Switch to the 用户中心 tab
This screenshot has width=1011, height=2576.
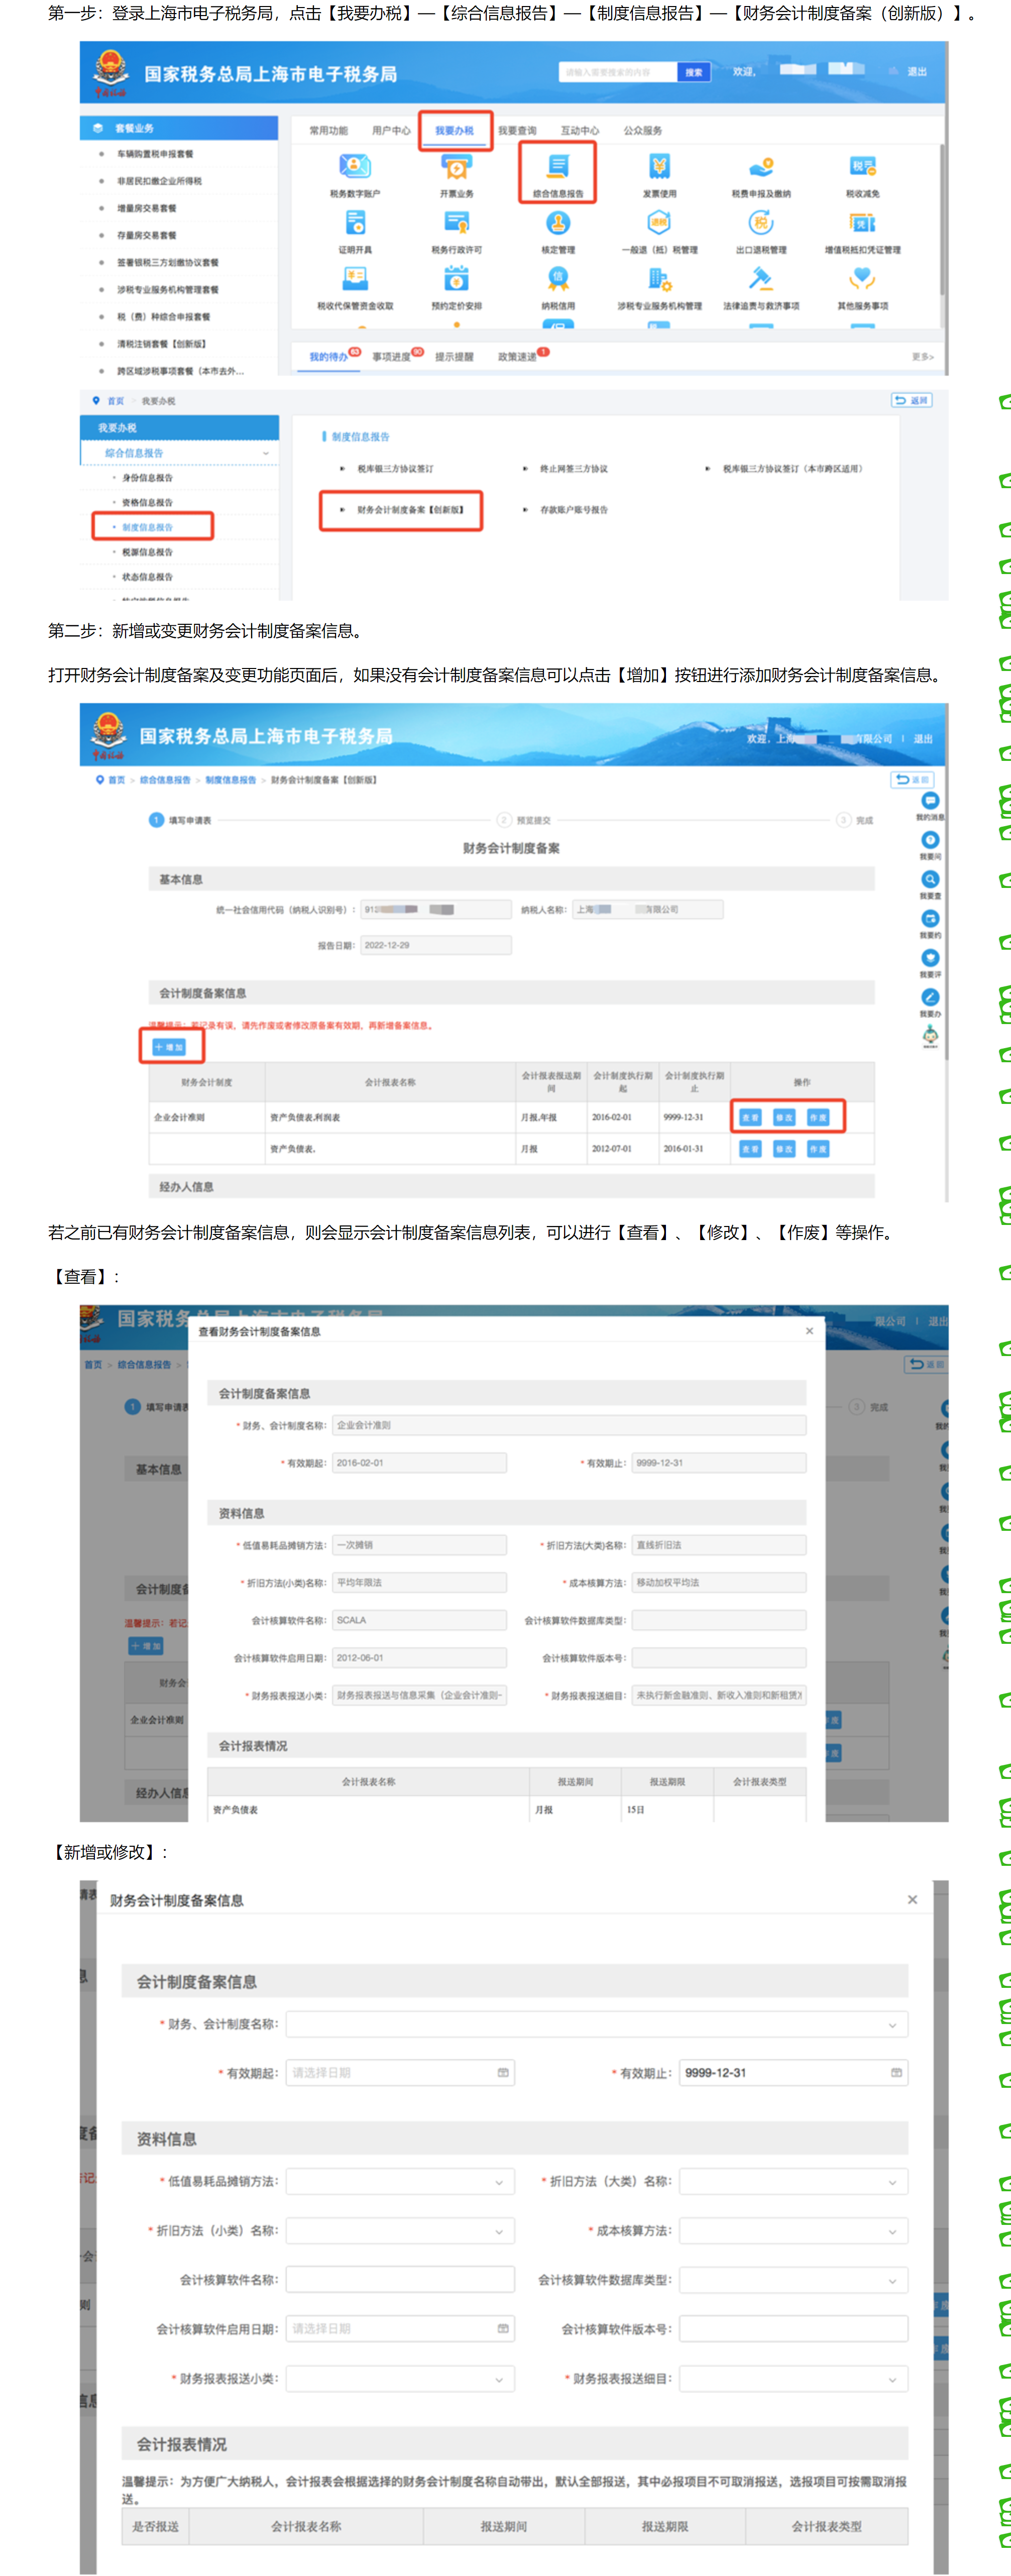391,131
